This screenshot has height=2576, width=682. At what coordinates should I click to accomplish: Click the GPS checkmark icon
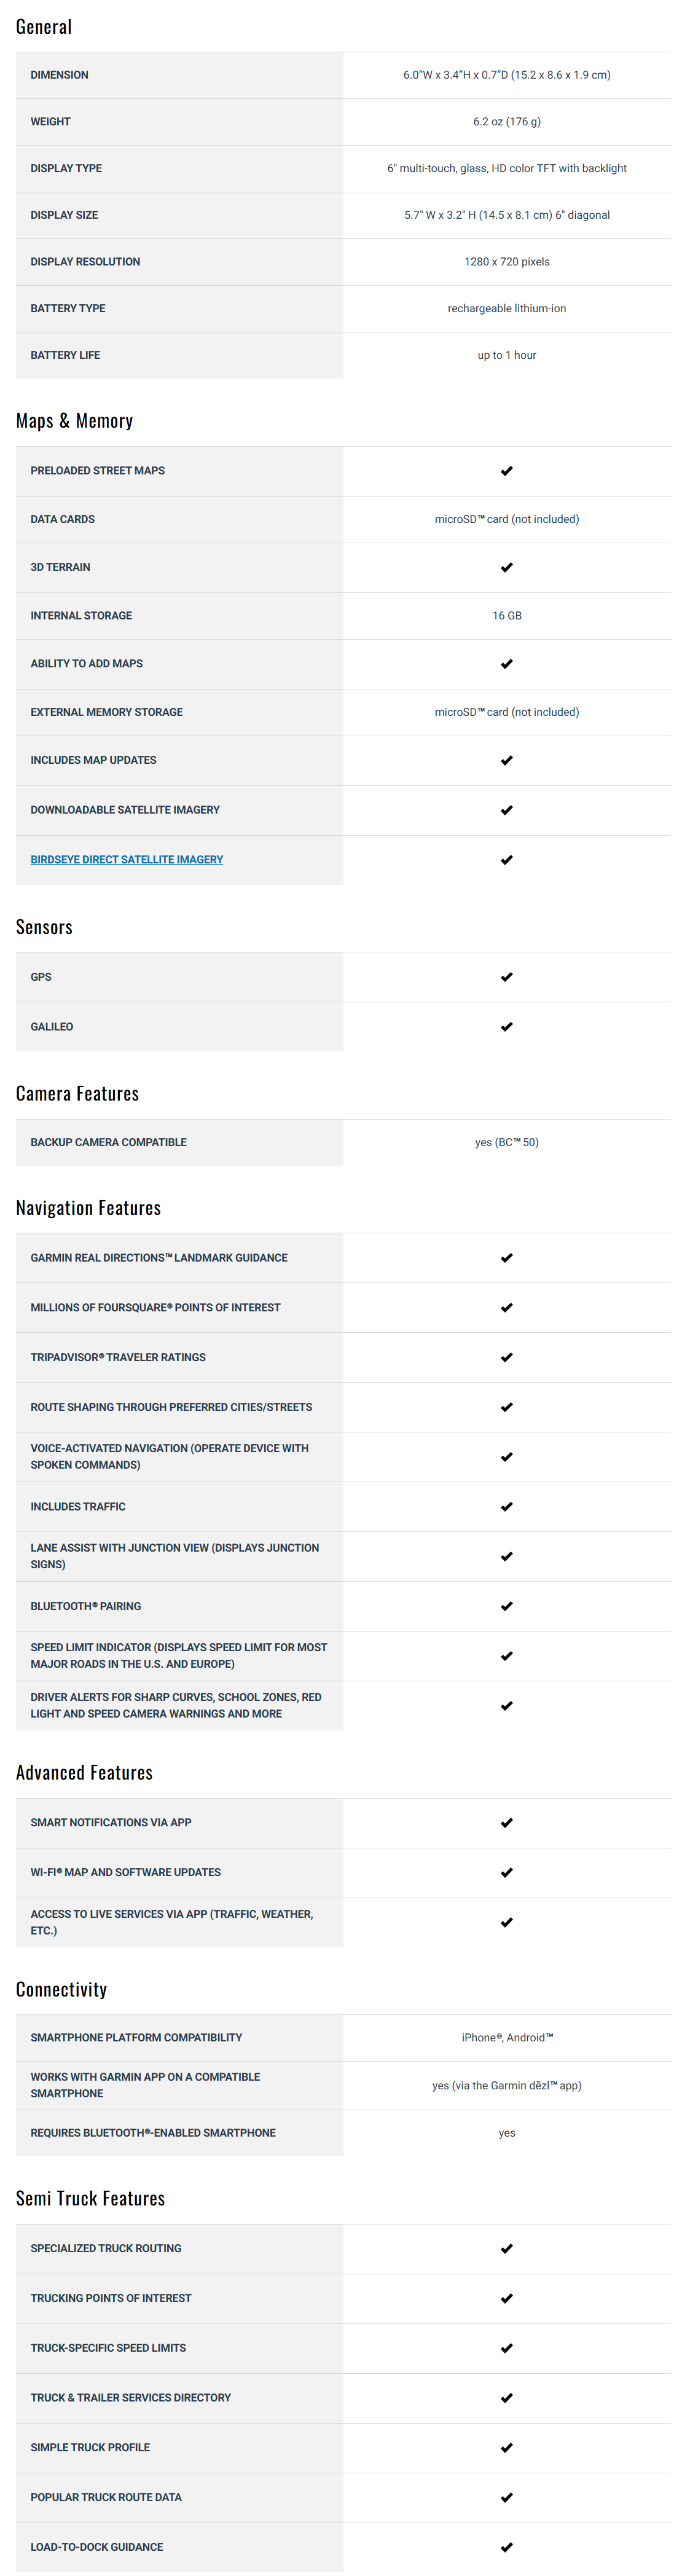(x=507, y=976)
